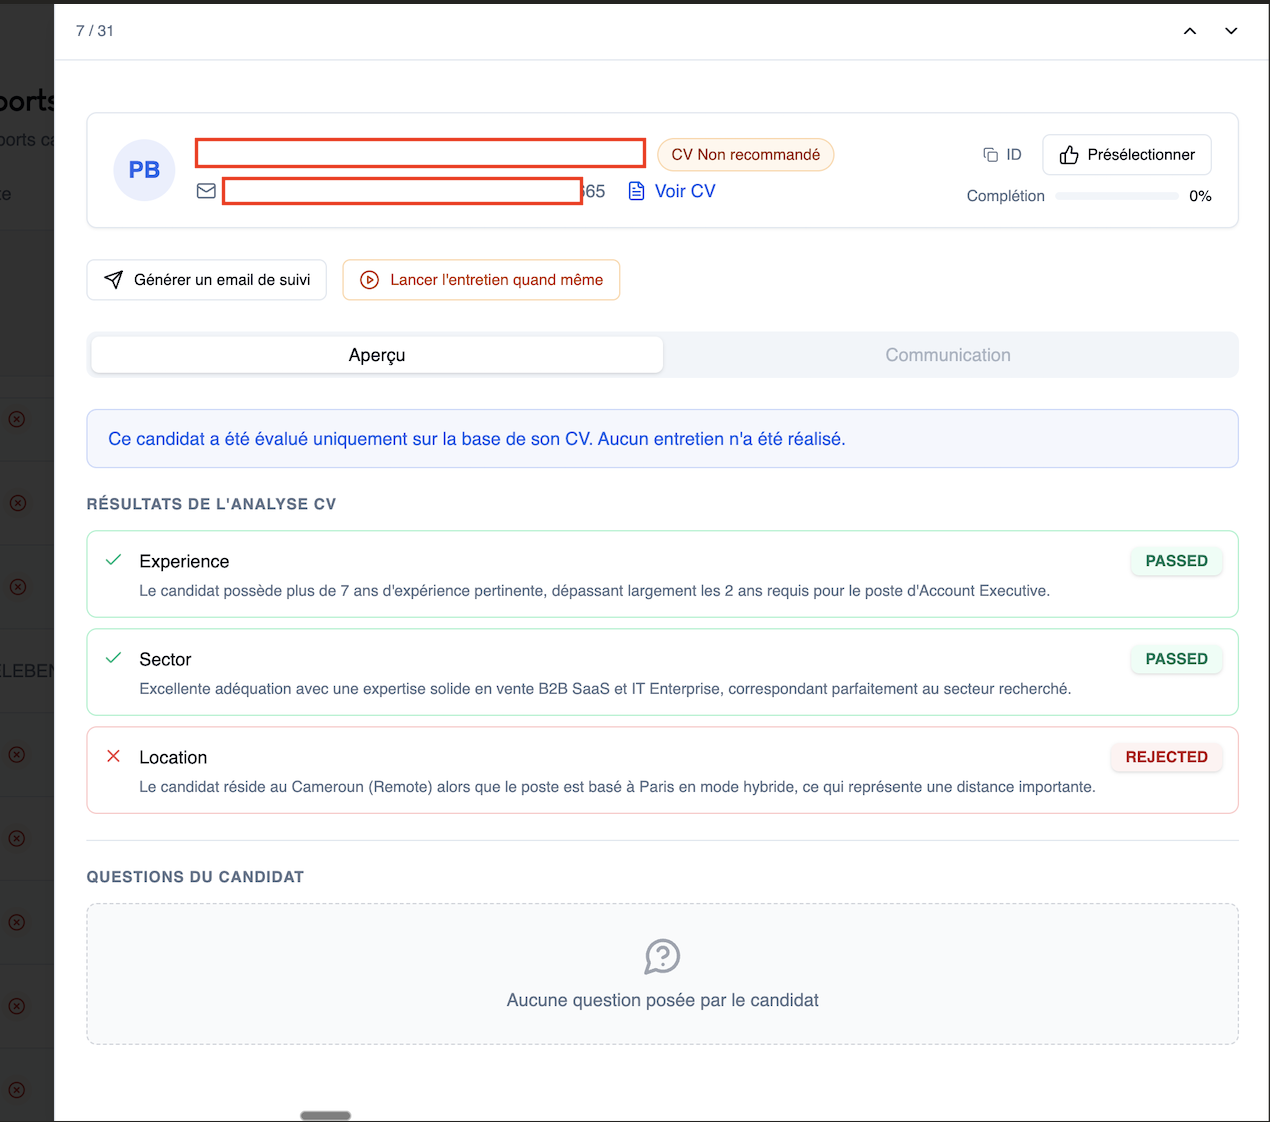1270x1122 pixels.
Task: Click the thumbs-up Présélectionner button
Action: [x=1126, y=155]
